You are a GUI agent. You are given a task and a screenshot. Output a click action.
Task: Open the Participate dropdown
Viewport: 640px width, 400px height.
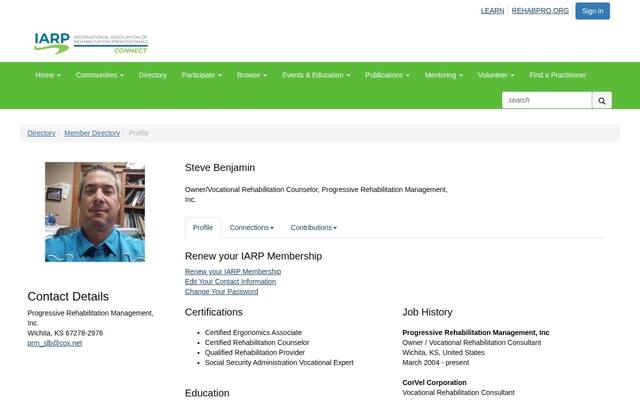click(202, 75)
